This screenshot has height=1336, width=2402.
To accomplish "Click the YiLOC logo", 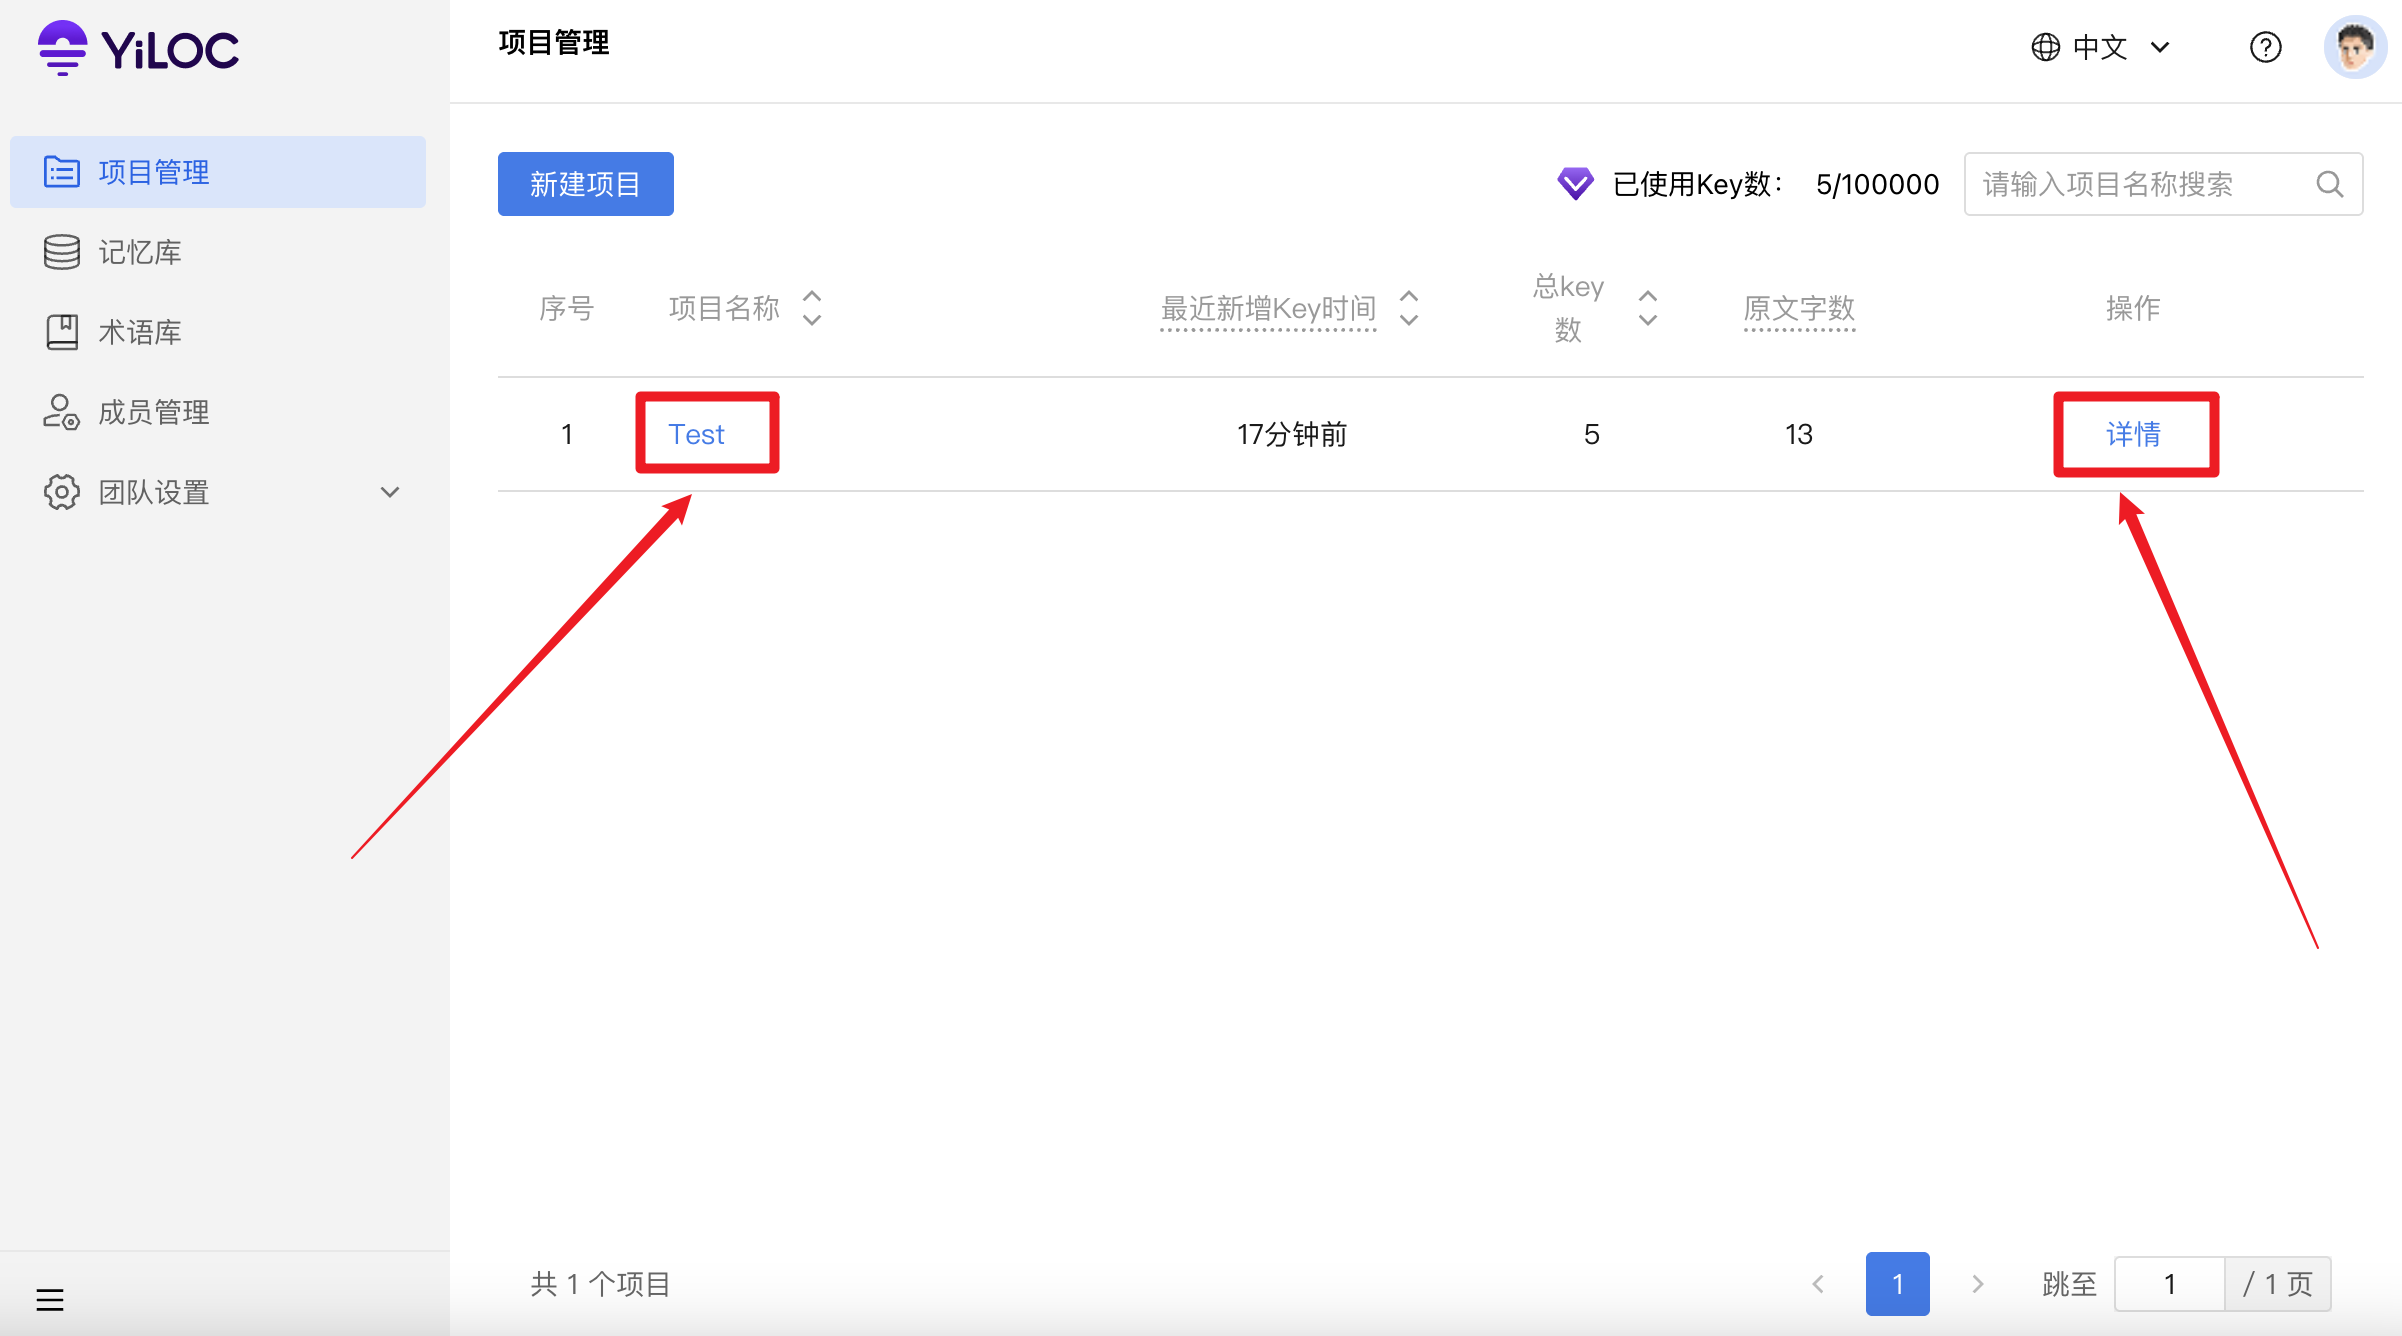I will pos(138,48).
